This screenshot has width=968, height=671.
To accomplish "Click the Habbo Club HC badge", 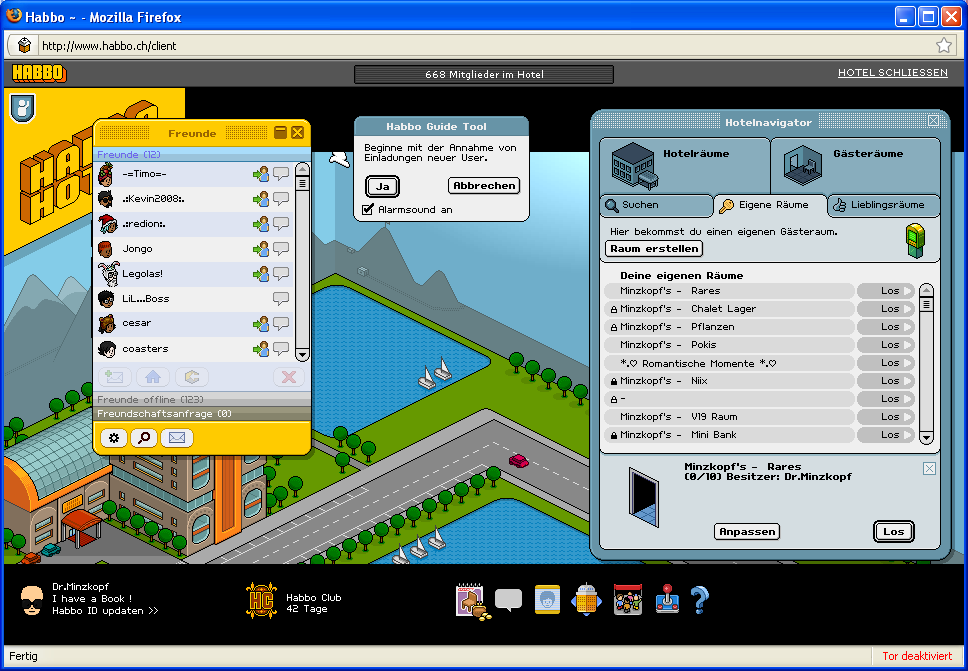I will [262, 601].
